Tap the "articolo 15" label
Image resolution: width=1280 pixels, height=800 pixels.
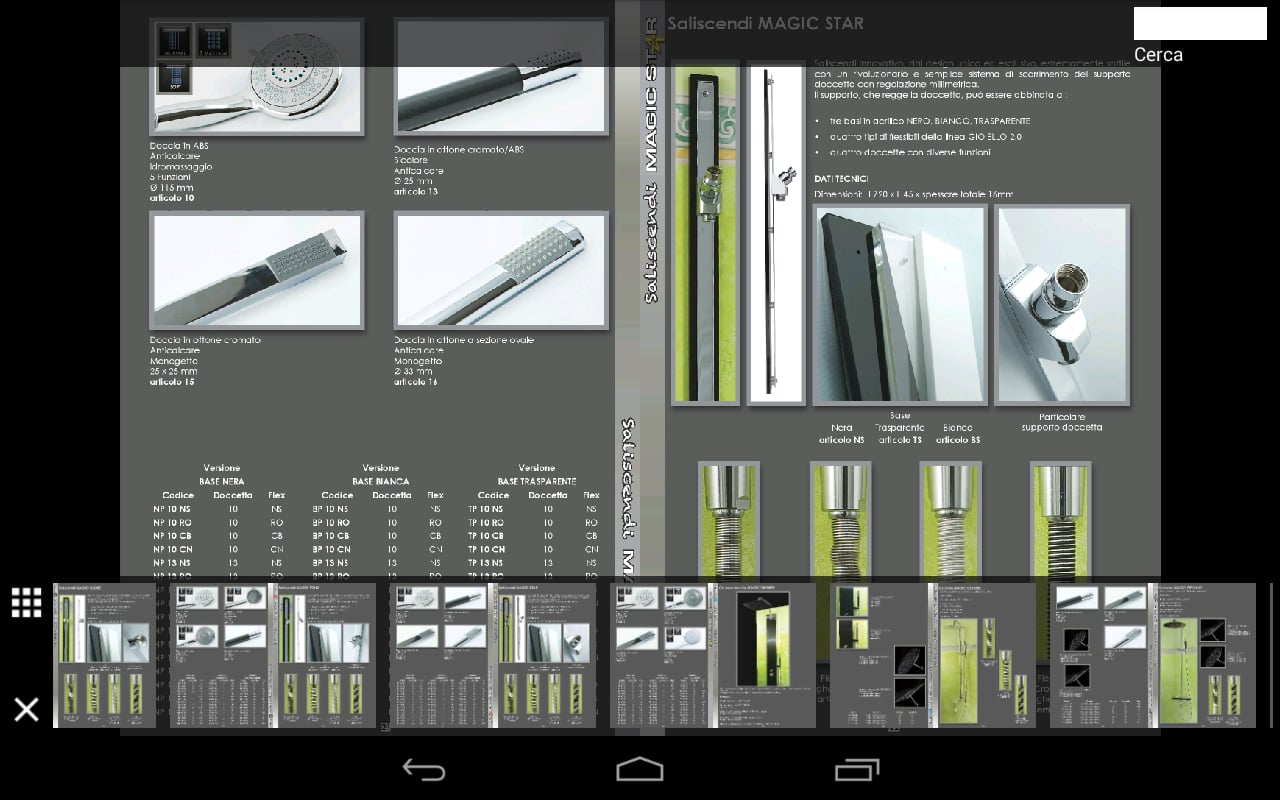point(172,382)
